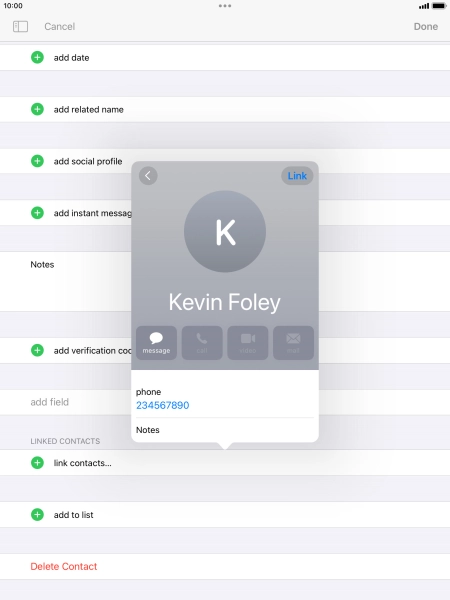Viewport: 450px width, 600px height.
Task: Link the Kevin Foley contact
Action: [297, 176]
